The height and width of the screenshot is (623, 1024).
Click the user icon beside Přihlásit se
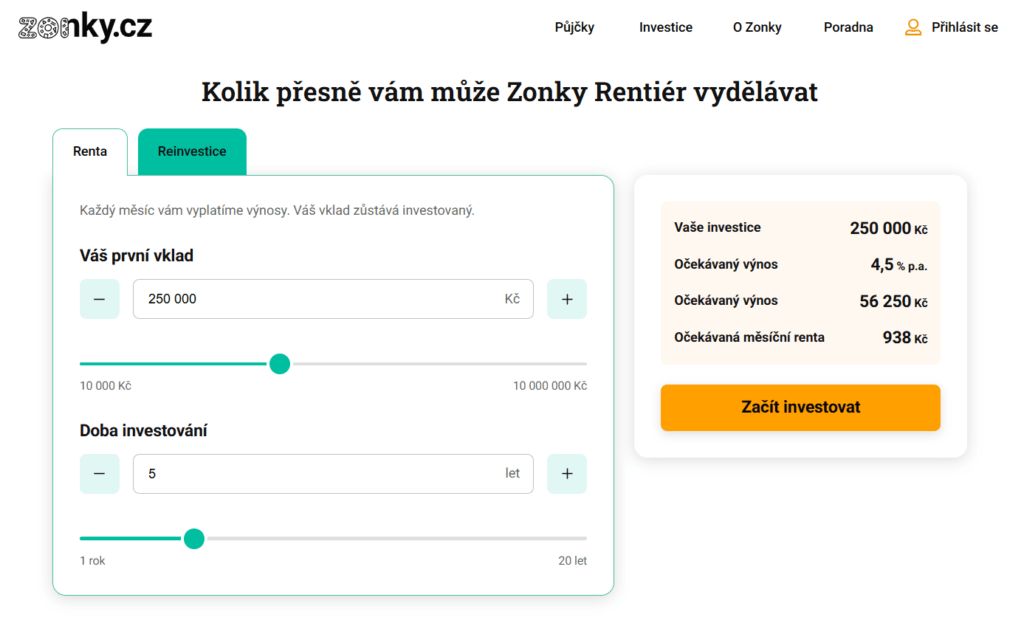[x=913, y=27]
